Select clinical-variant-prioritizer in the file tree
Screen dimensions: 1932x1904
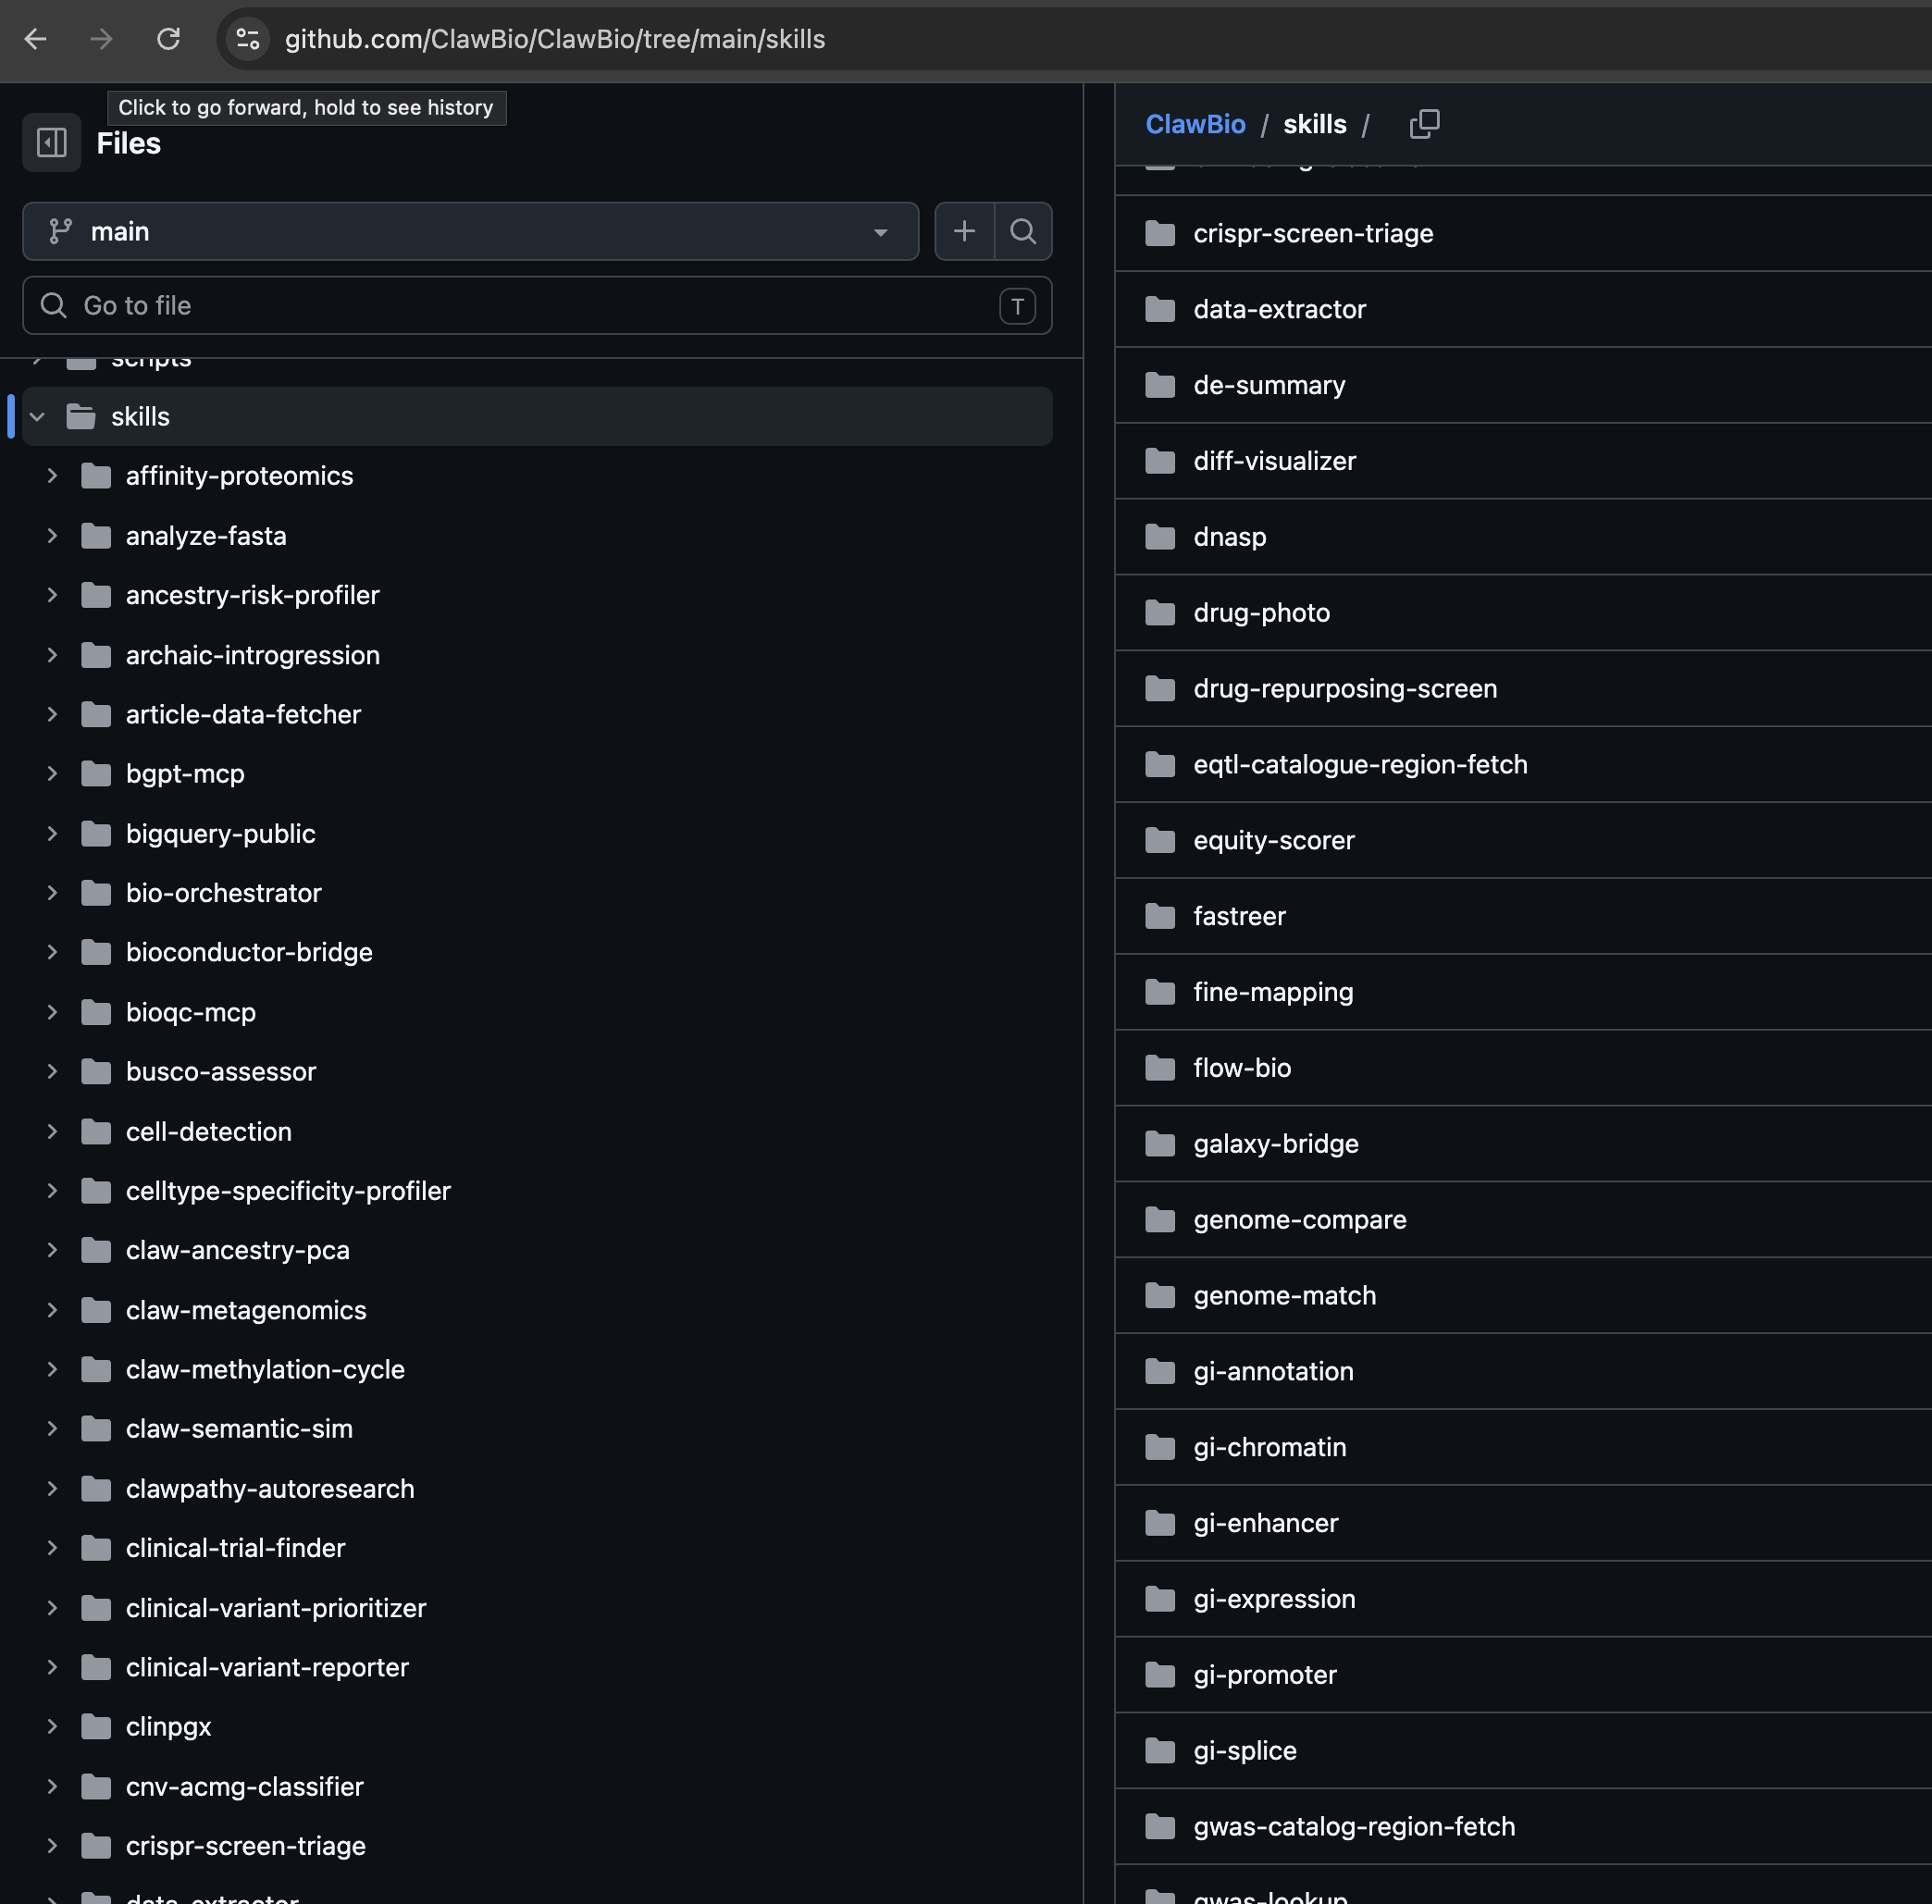click(276, 1608)
